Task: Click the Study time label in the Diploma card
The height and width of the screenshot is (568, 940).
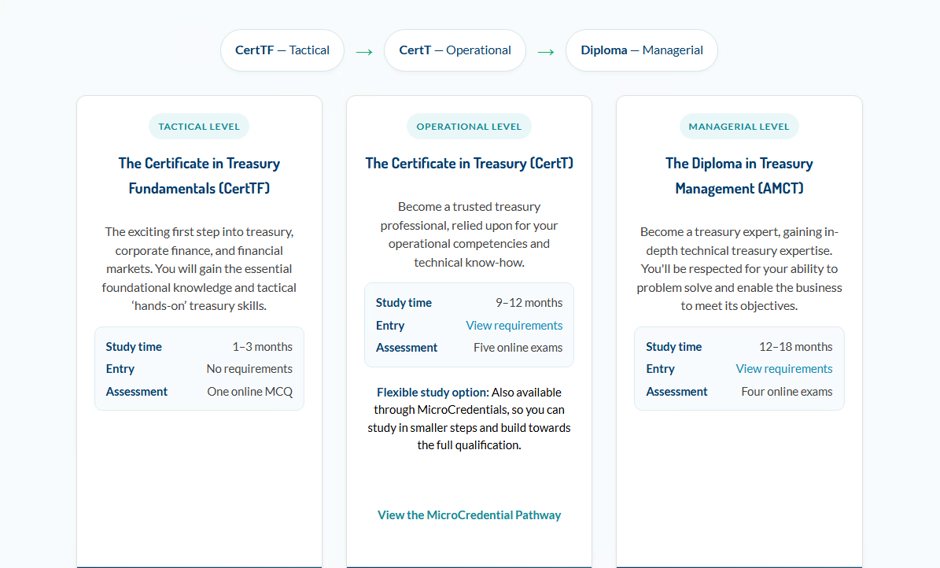Action: pyautogui.click(x=673, y=347)
